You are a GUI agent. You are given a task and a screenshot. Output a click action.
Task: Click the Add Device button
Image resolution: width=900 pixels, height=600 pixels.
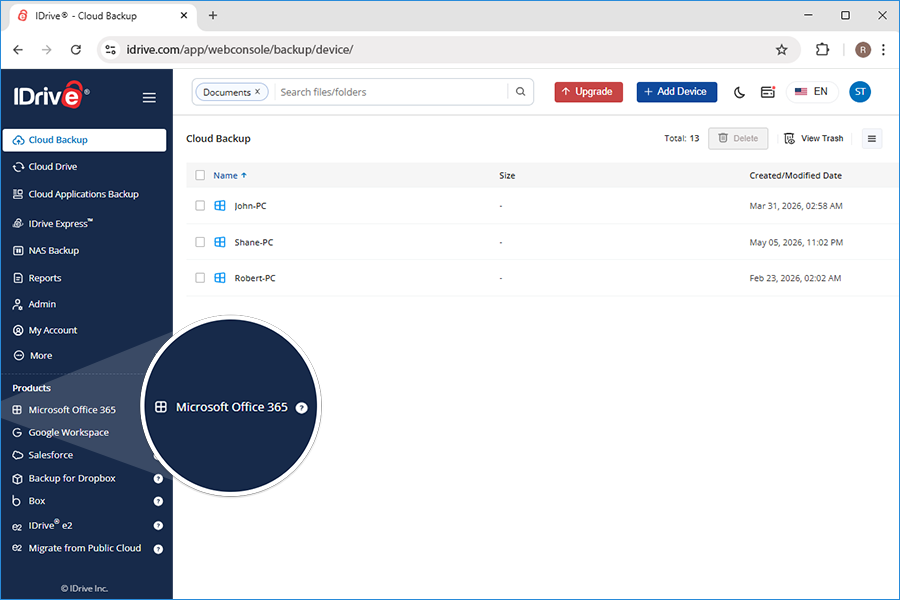tap(677, 92)
